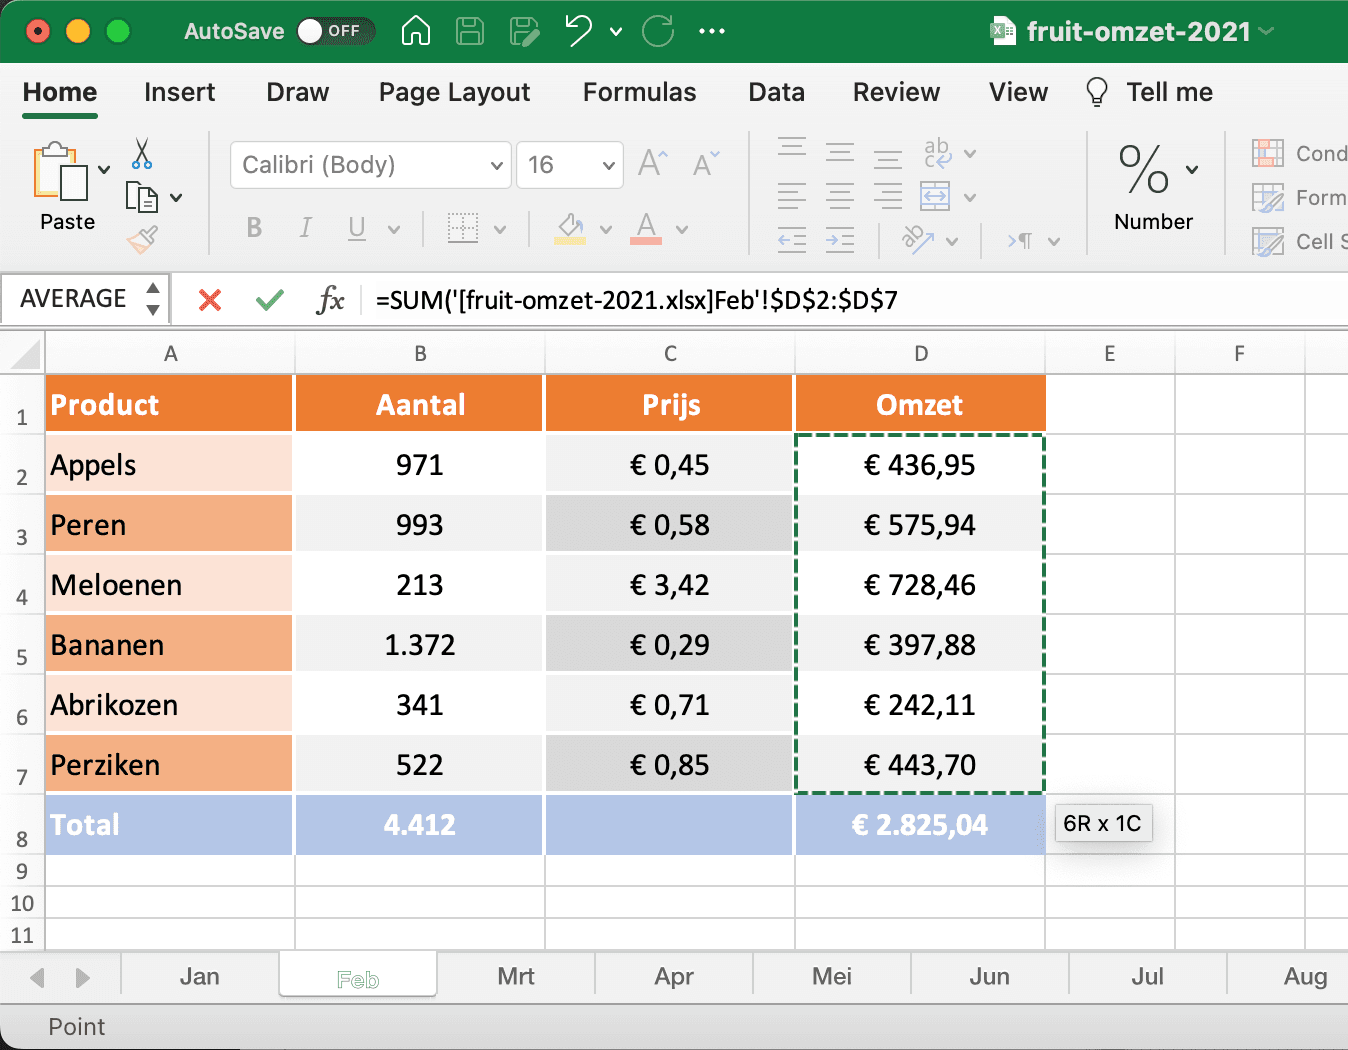
Task: Click the Insert Function (fx) icon
Action: [x=330, y=298]
